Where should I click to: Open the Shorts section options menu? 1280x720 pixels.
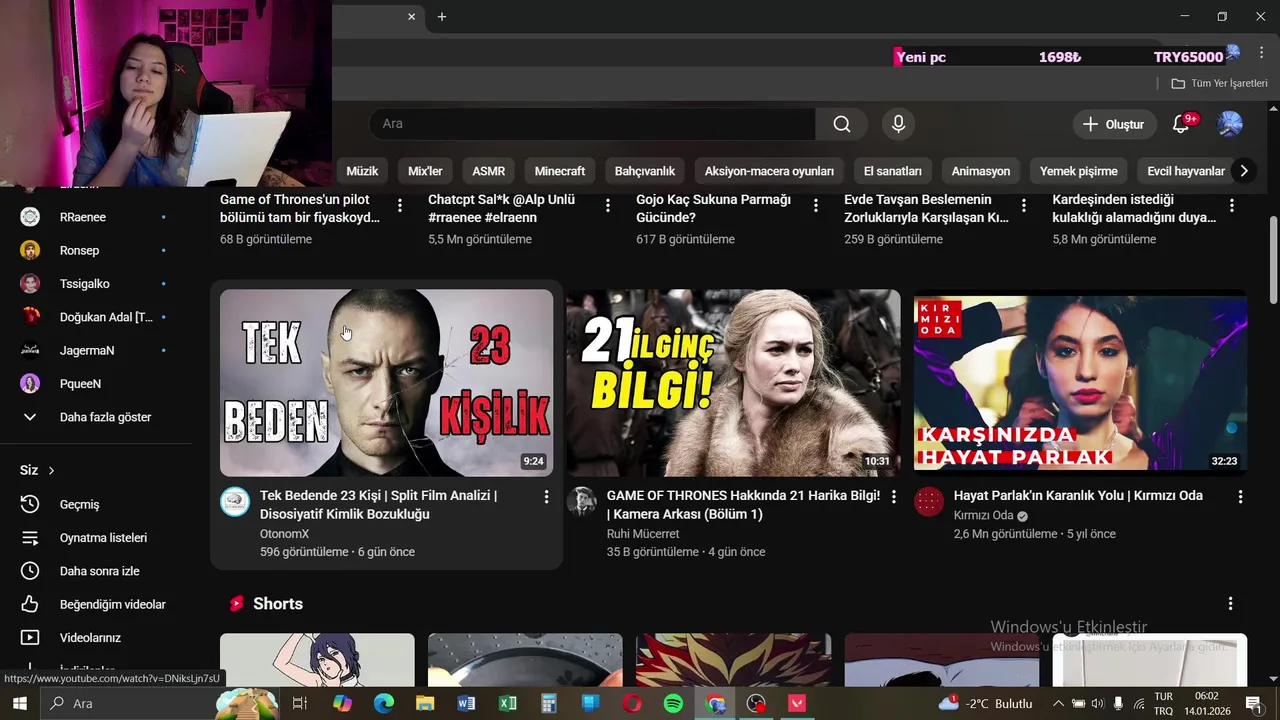[1230, 604]
